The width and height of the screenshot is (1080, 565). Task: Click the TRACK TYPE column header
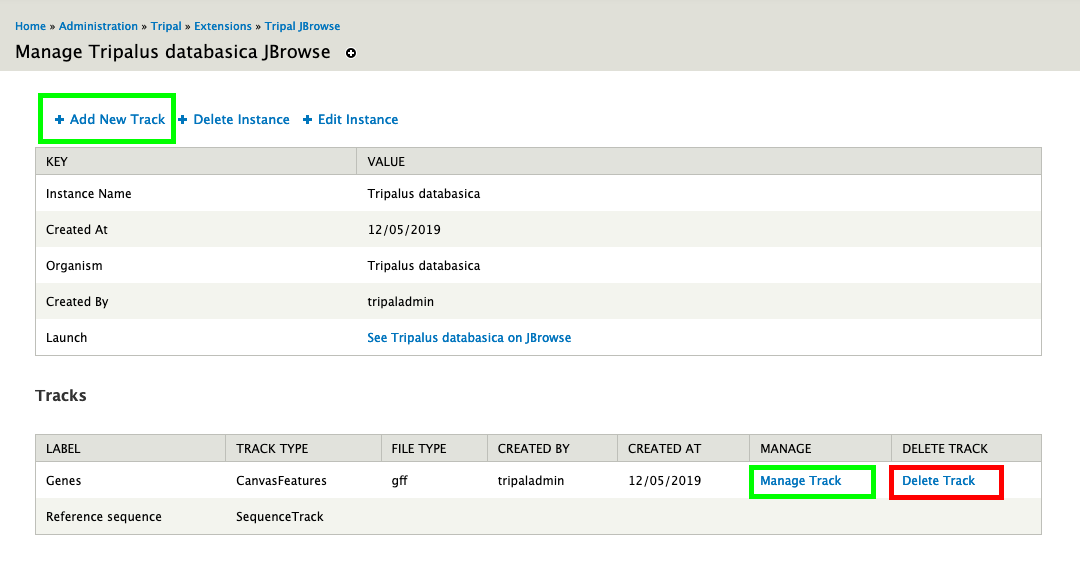[272, 449]
